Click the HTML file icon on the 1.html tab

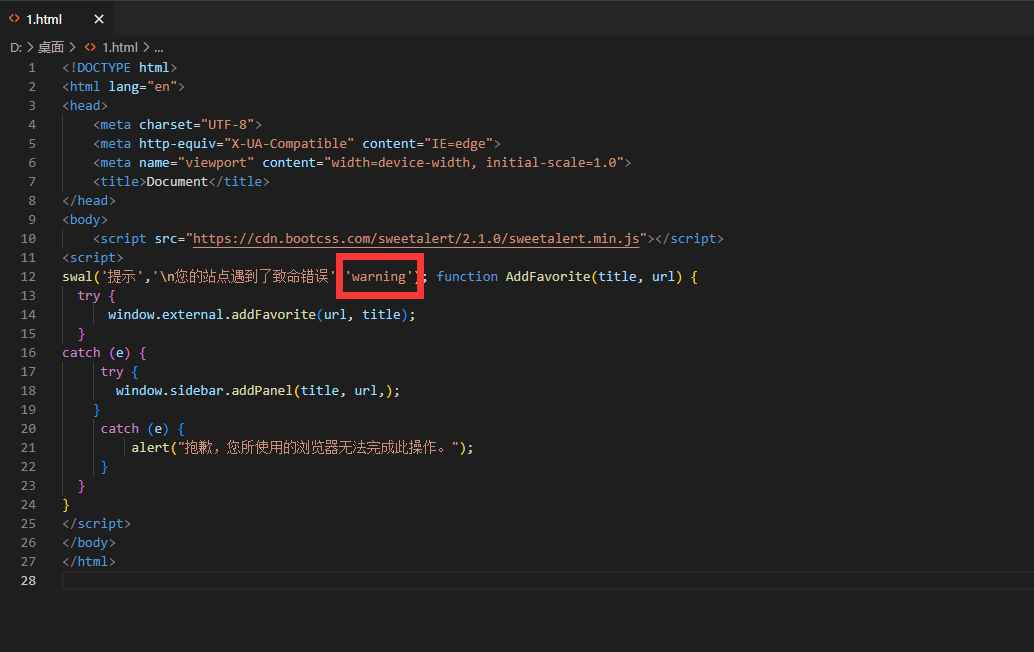click(x=14, y=19)
